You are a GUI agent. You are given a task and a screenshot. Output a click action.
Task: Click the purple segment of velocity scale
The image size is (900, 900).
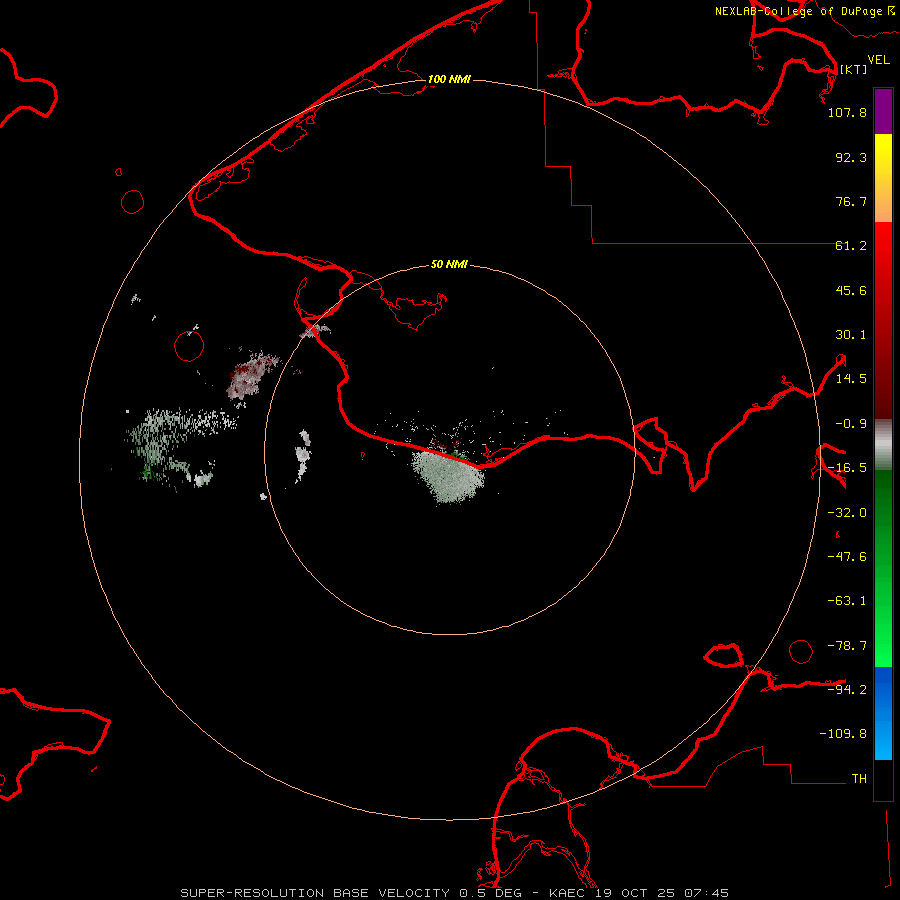coord(883,112)
